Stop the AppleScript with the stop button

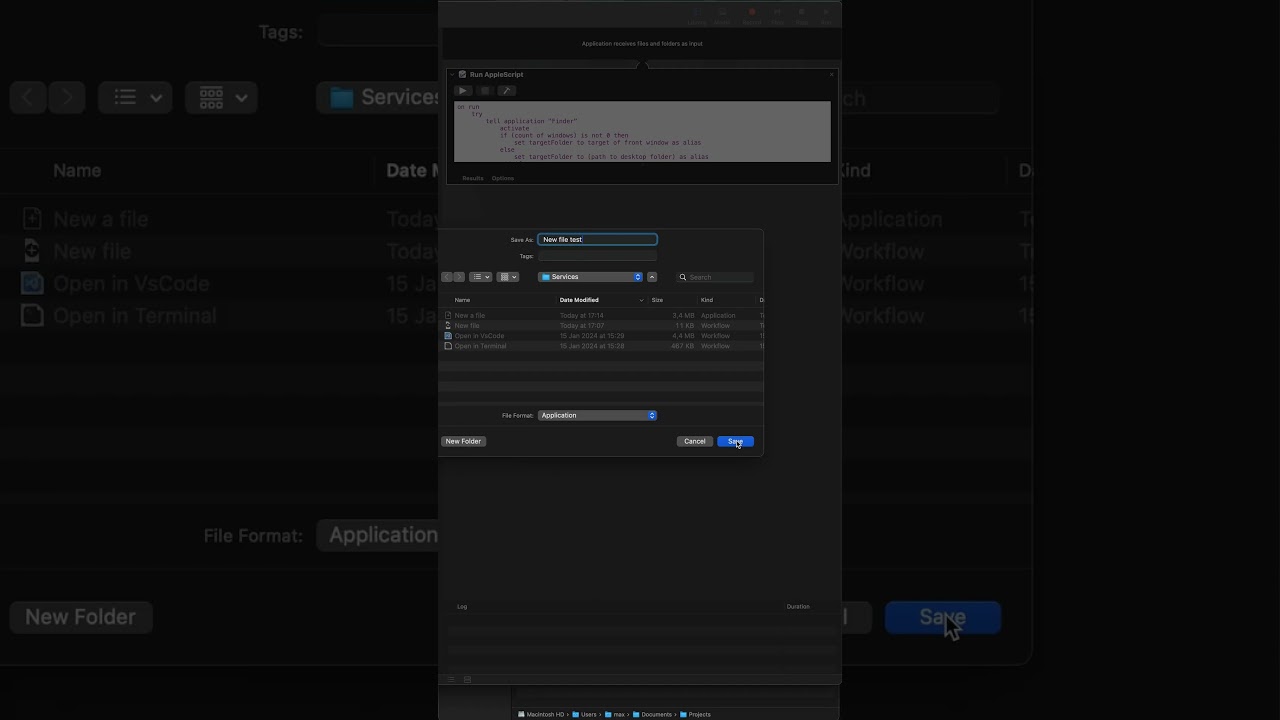(485, 90)
